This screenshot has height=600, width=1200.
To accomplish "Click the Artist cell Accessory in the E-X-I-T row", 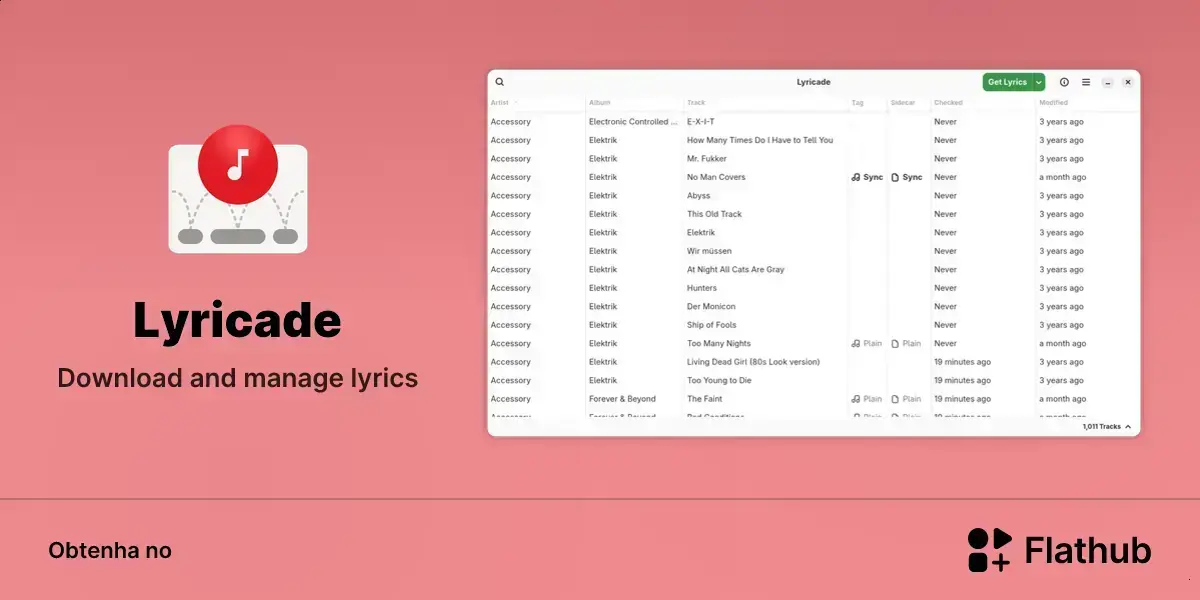I will click(x=511, y=122).
